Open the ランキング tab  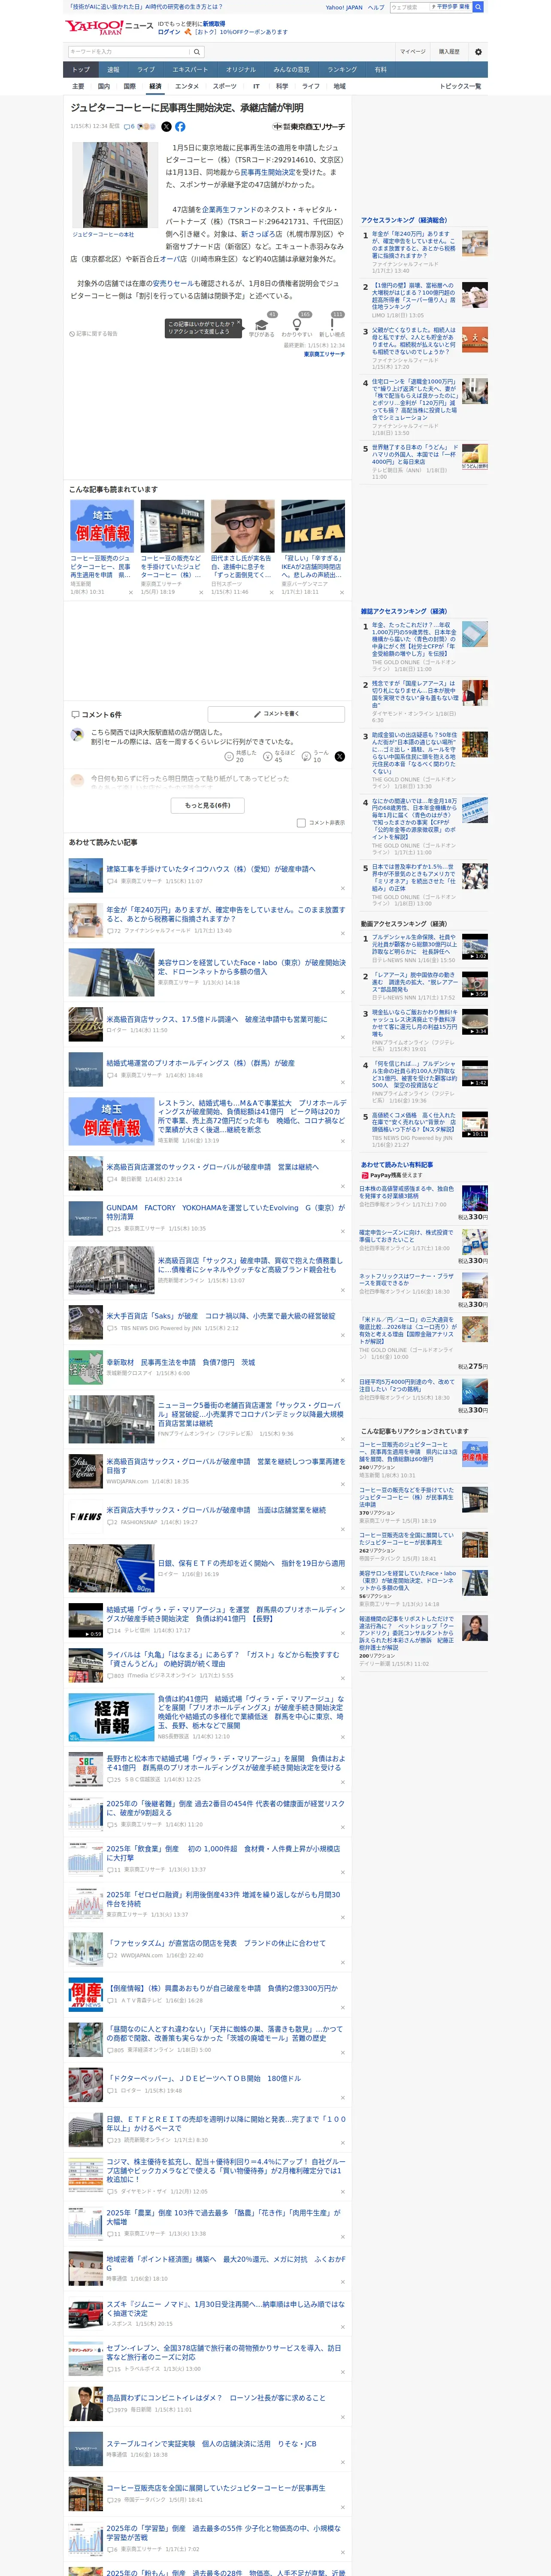pos(342,70)
